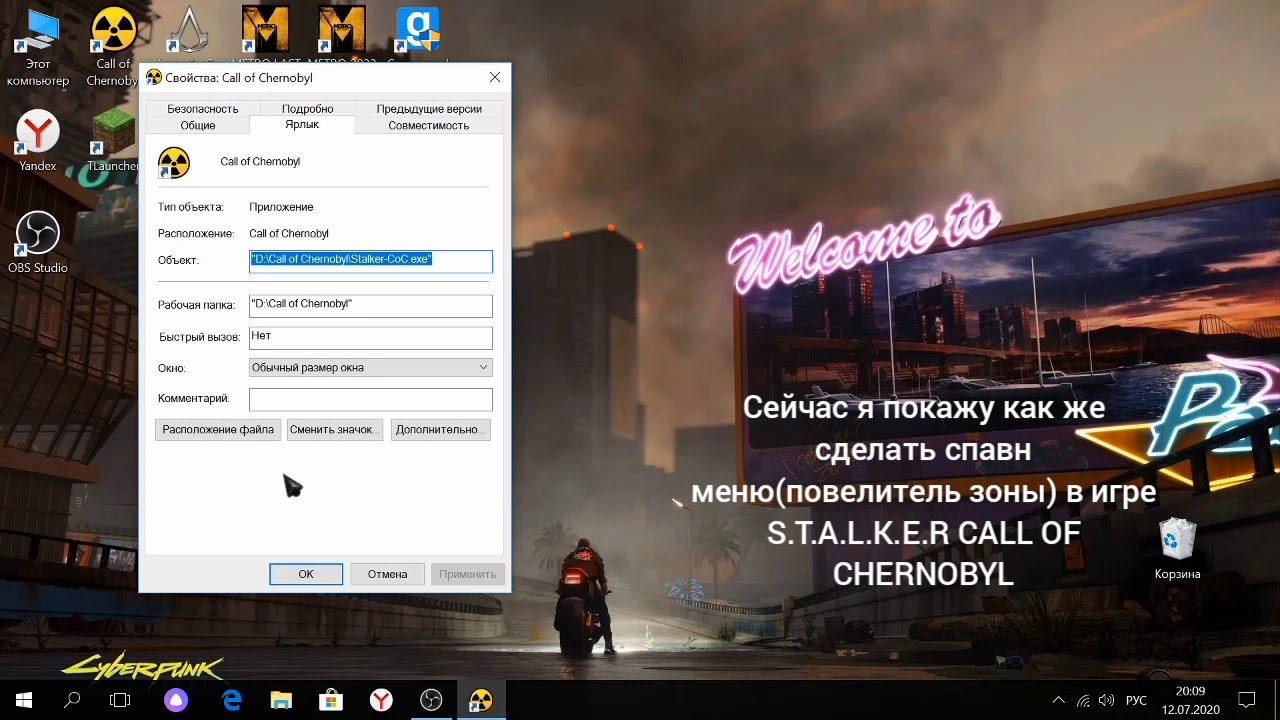Open Microsoft Store from the taskbar

pos(331,700)
